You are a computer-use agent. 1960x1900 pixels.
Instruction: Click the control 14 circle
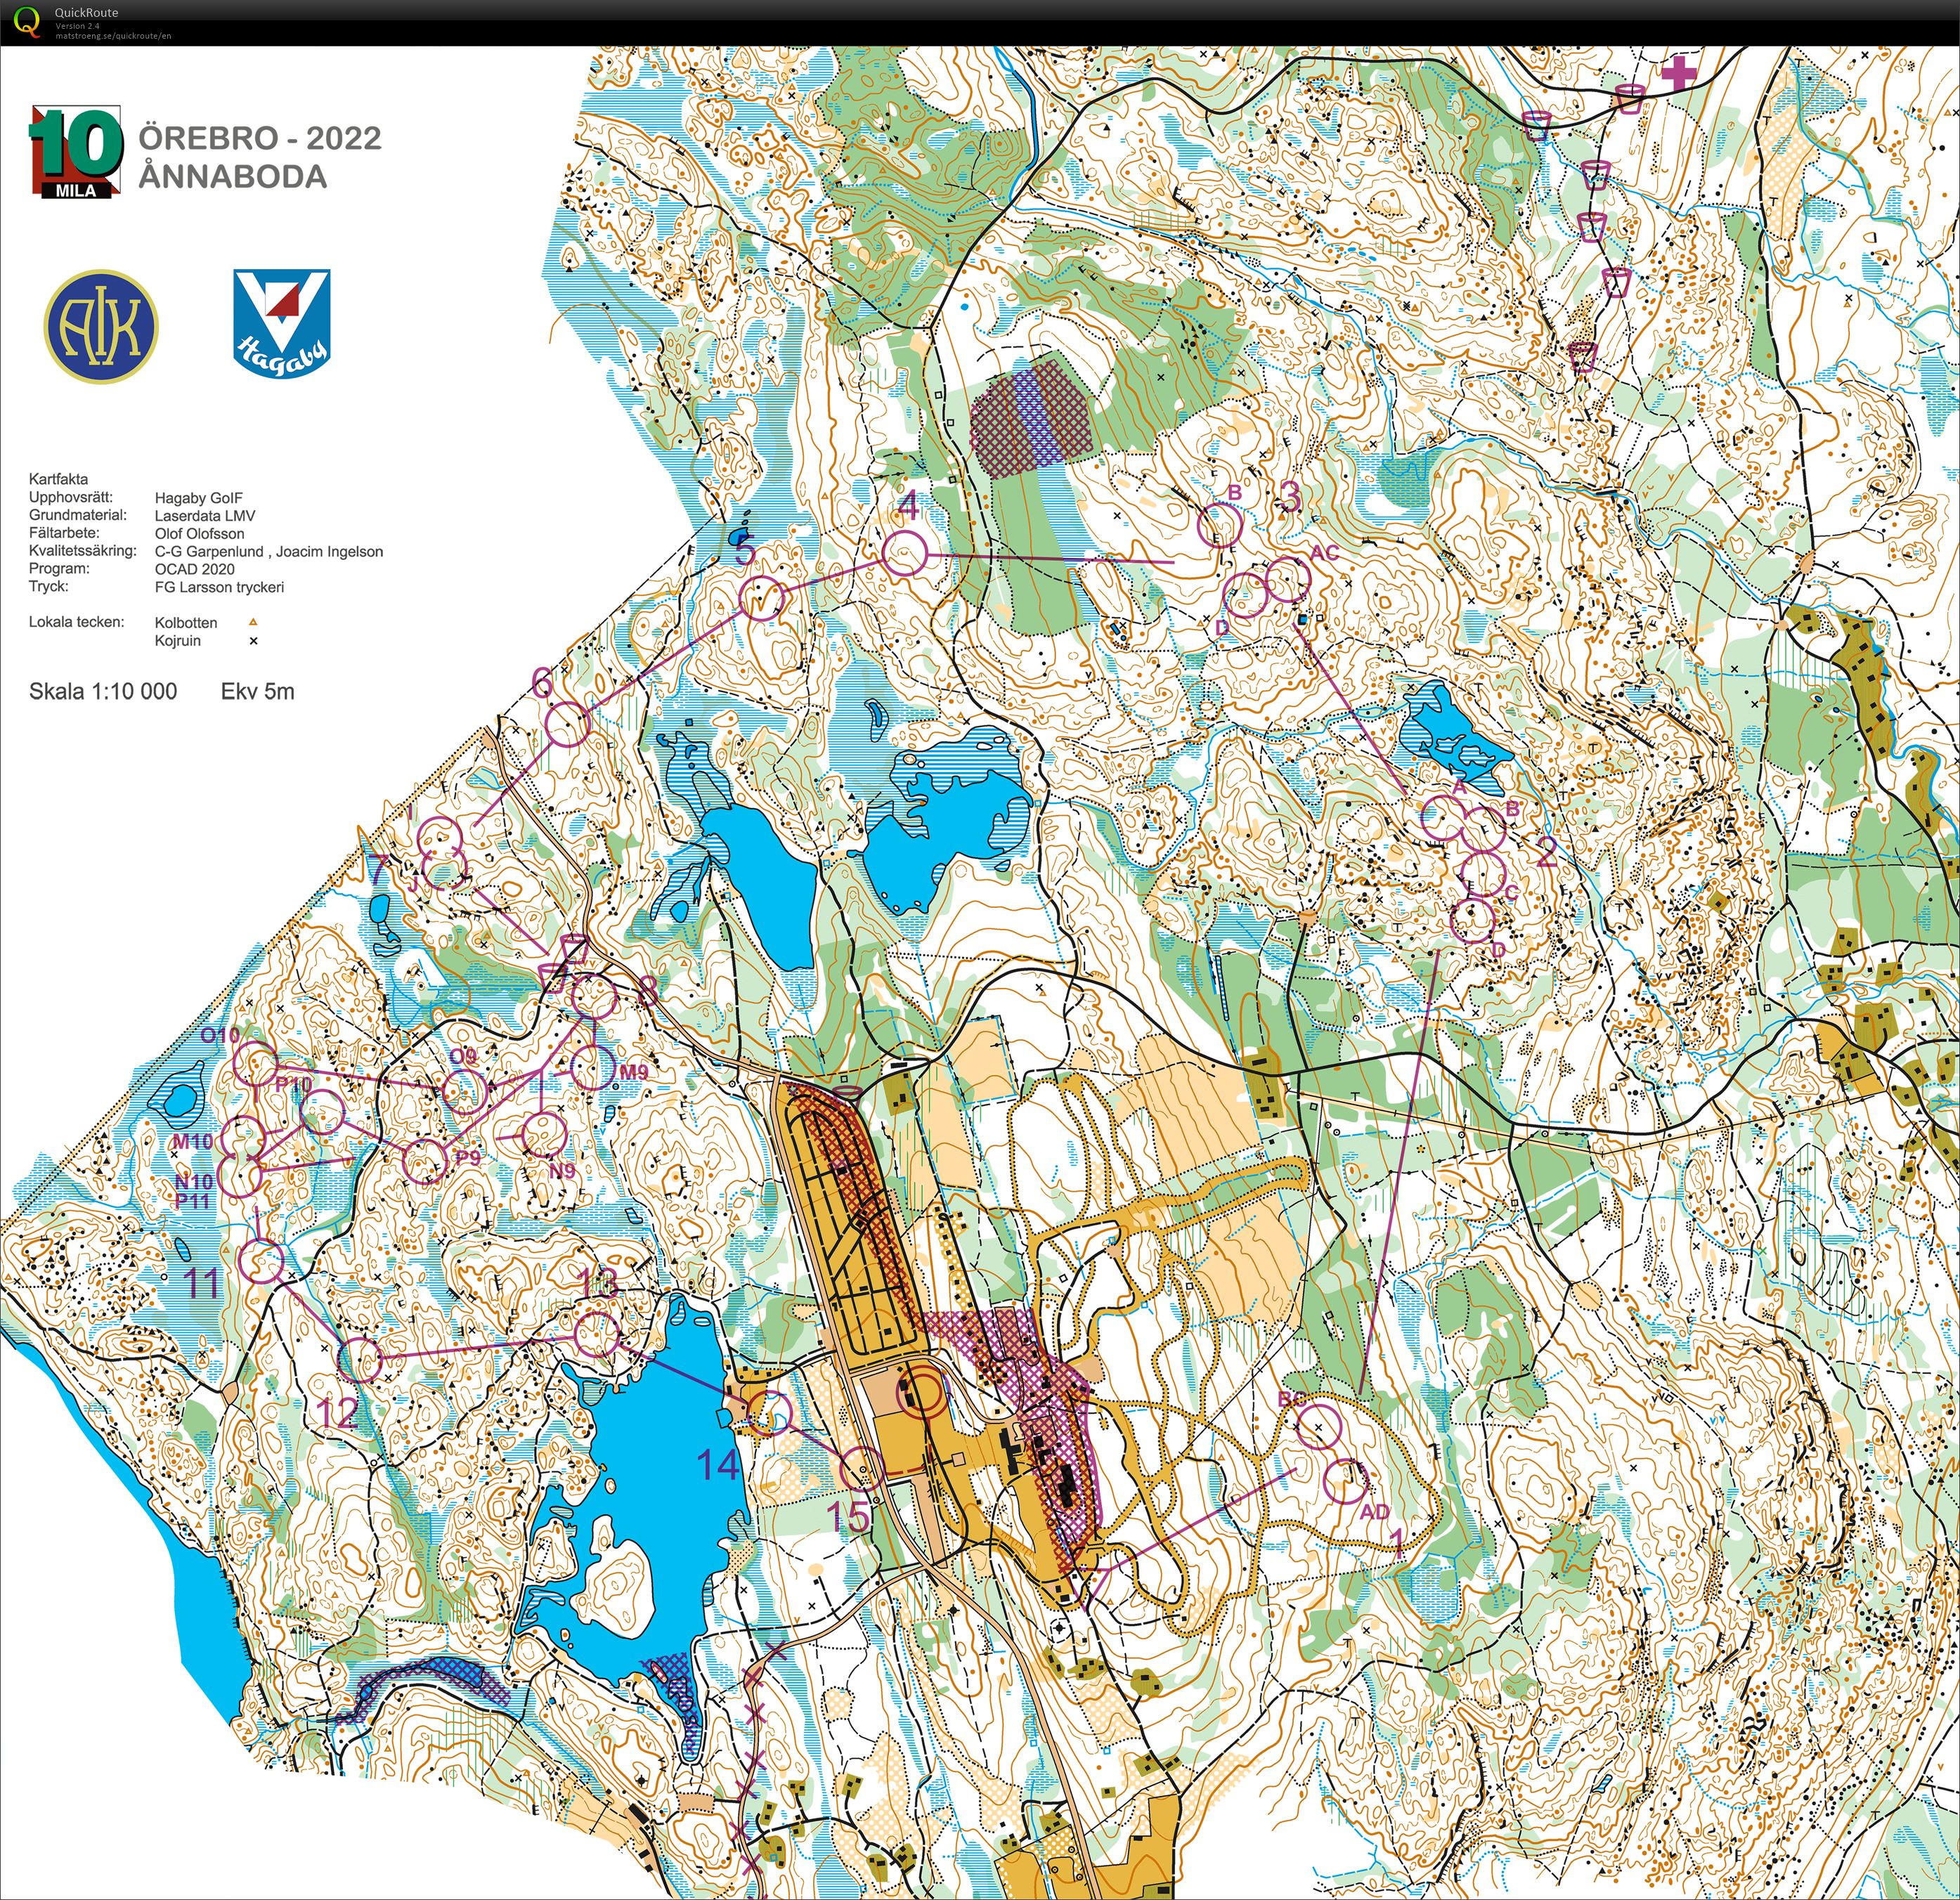tap(770, 1413)
